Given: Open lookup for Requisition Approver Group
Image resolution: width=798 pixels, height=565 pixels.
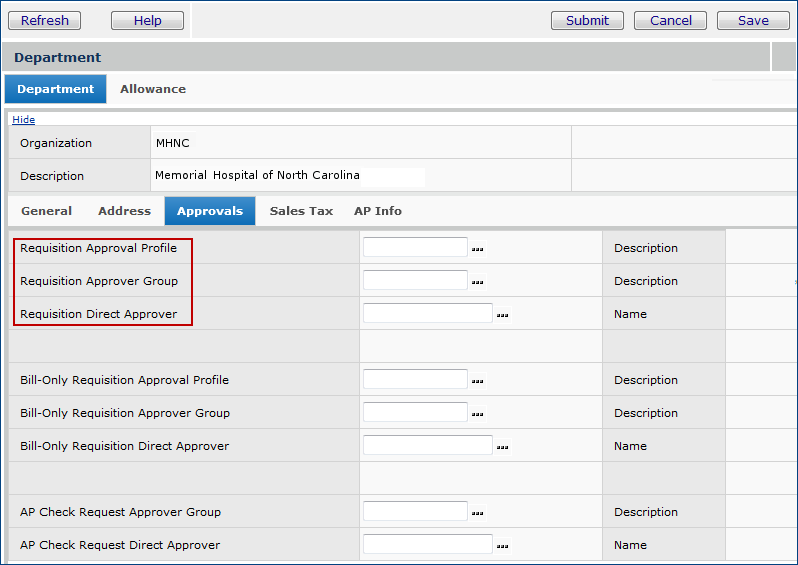Looking at the screenshot, I should point(477,282).
